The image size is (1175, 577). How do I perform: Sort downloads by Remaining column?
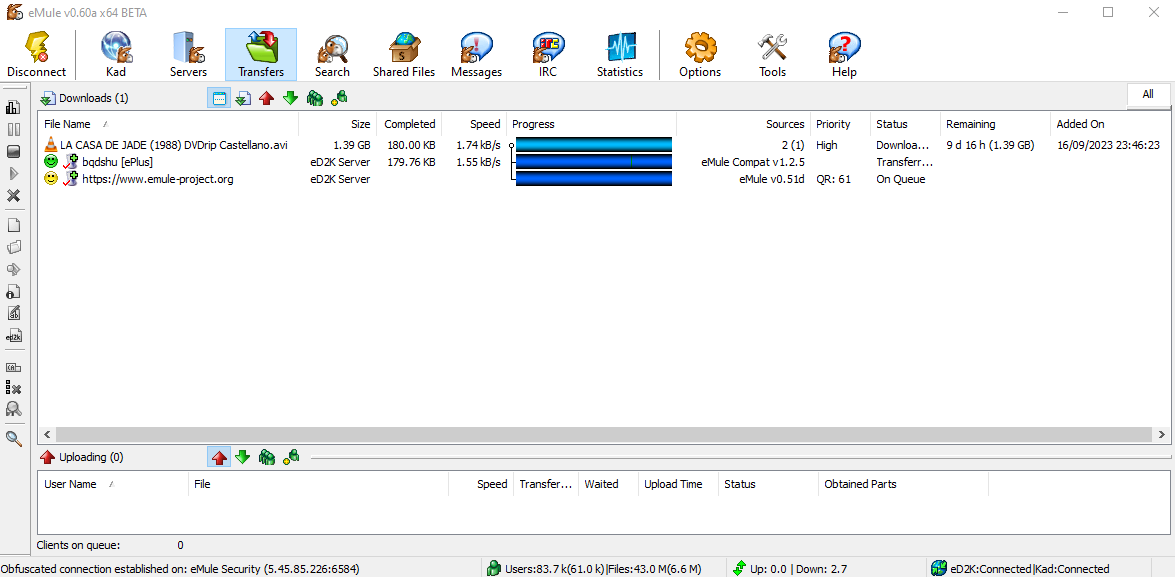click(996, 124)
